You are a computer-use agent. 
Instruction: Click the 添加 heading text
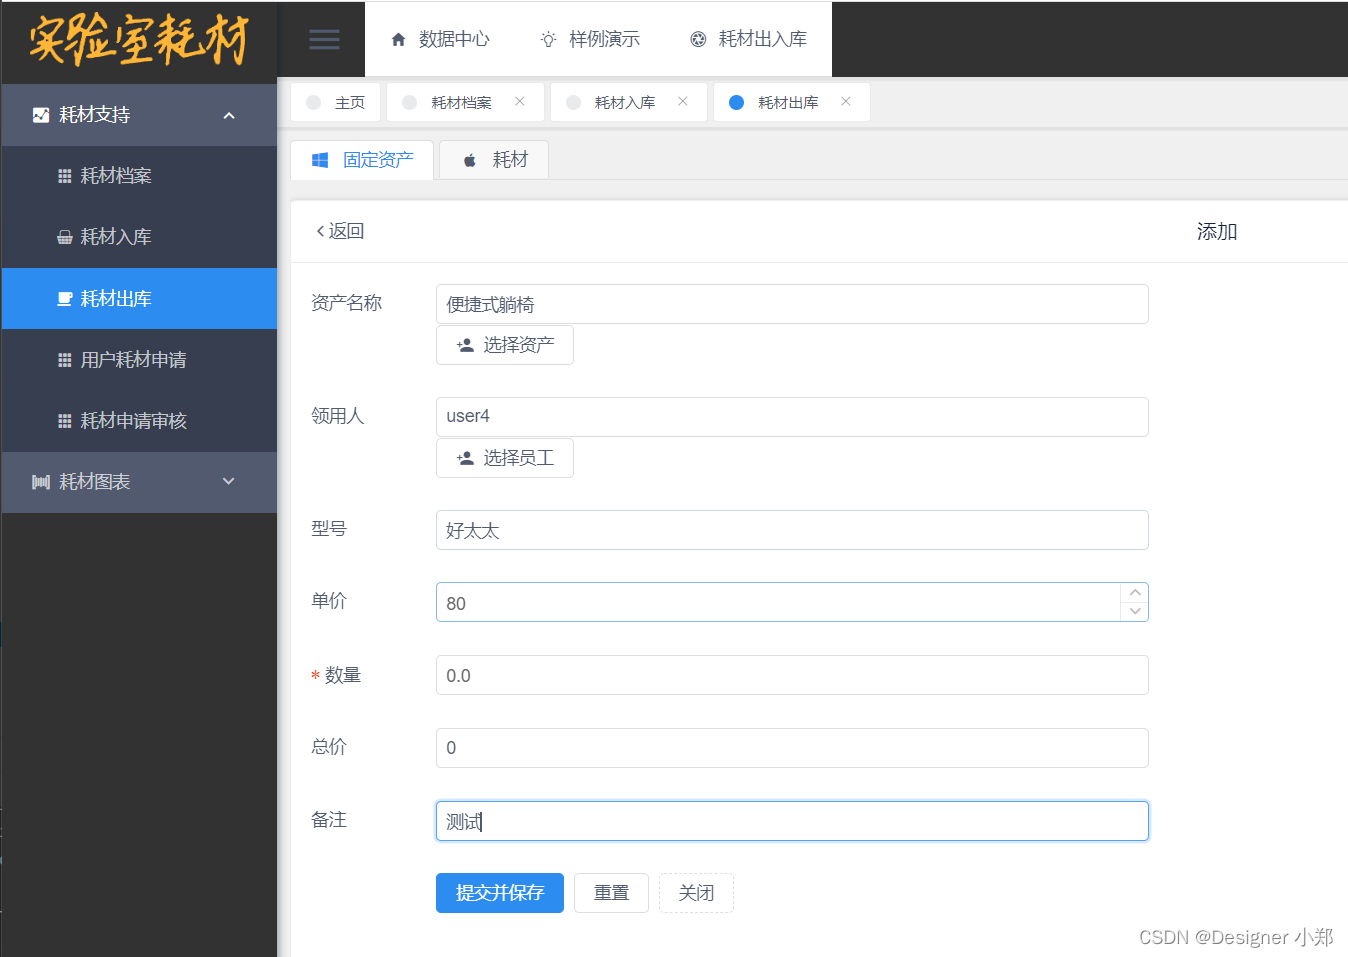coord(1217,232)
